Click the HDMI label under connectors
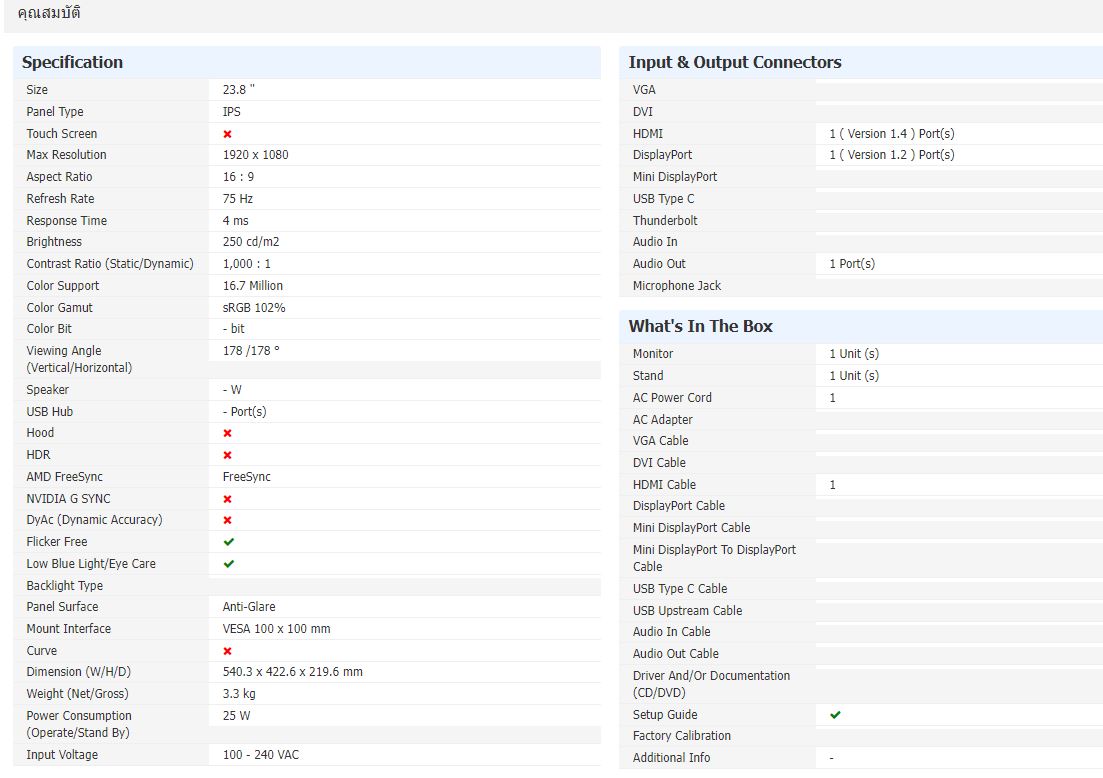The width and height of the screenshot is (1103, 778). pyautogui.click(x=647, y=134)
